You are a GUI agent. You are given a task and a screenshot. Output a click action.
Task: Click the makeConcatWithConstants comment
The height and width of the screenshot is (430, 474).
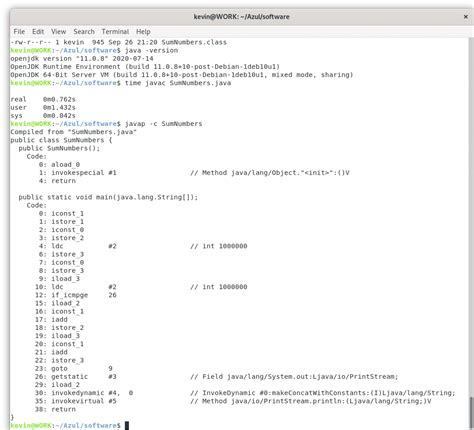(x=323, y=393)
